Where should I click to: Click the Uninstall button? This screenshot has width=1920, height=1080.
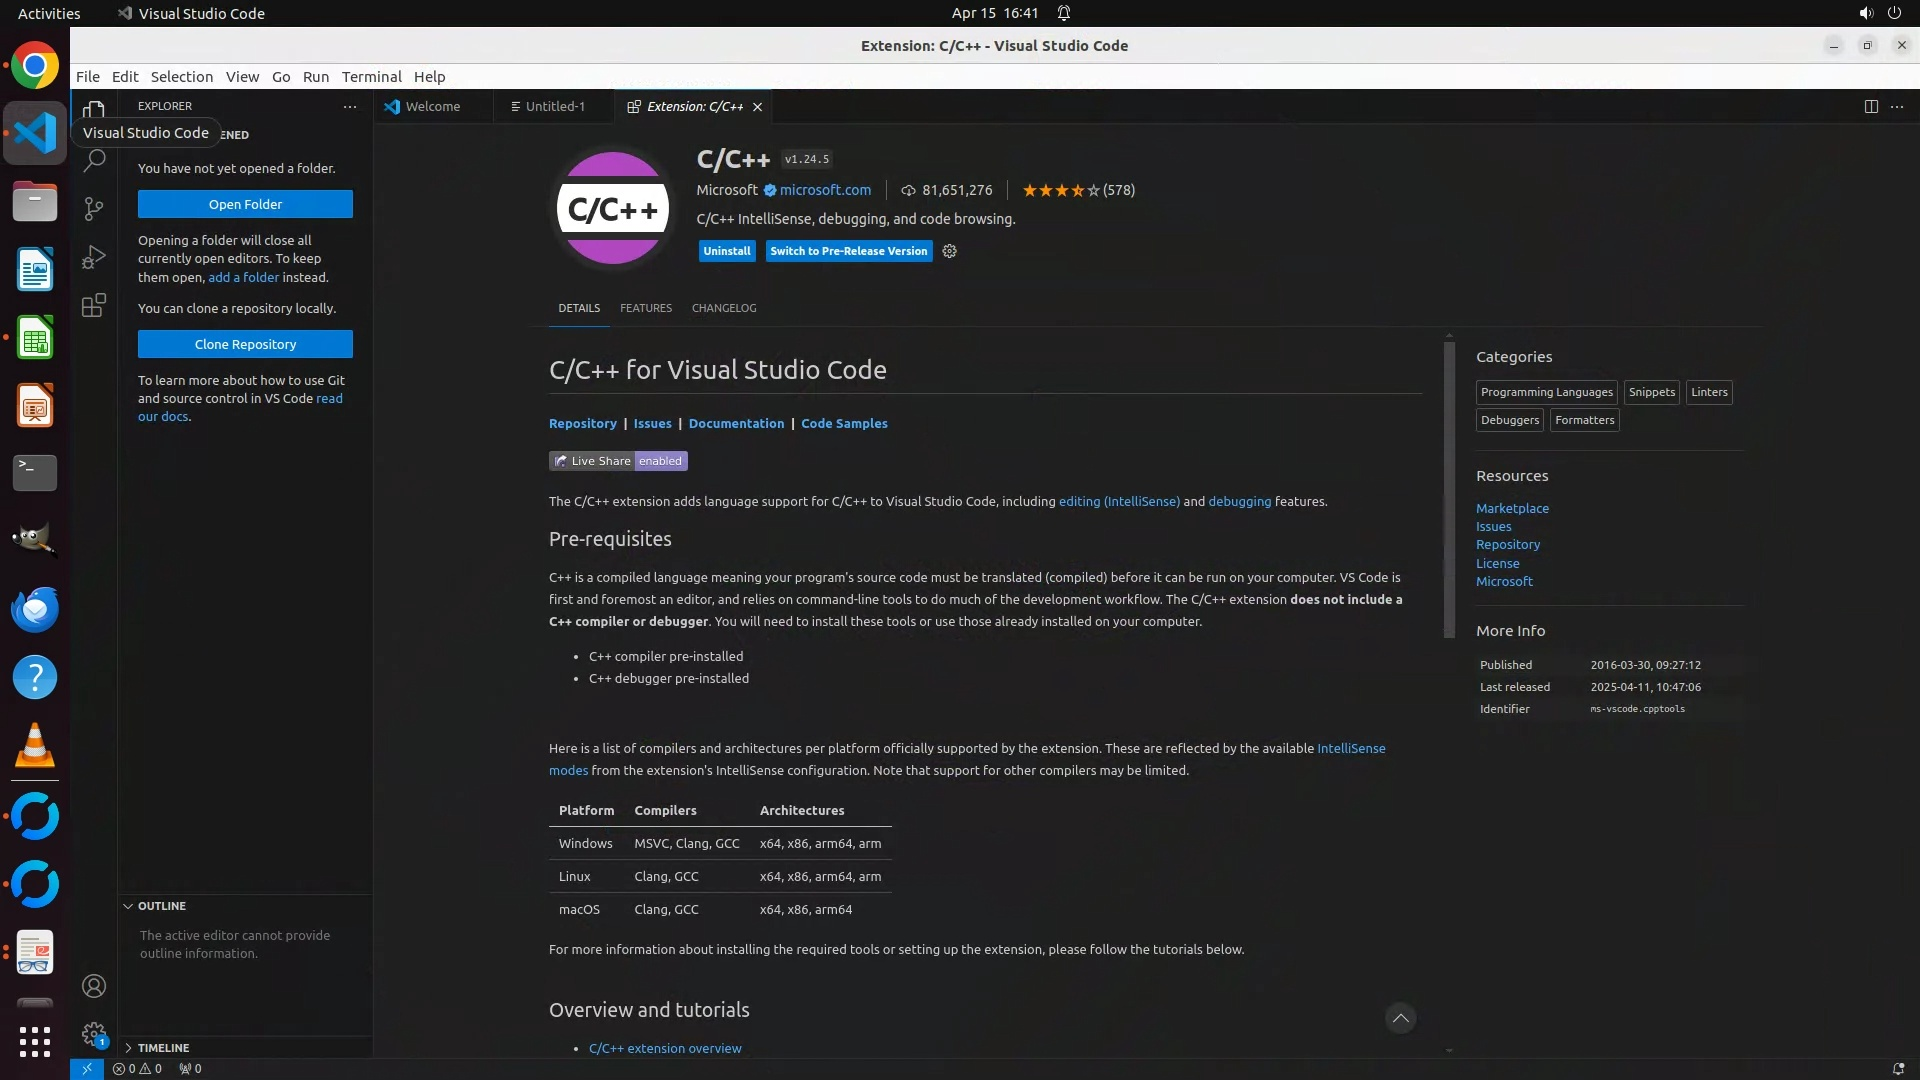tap(726, 251)
